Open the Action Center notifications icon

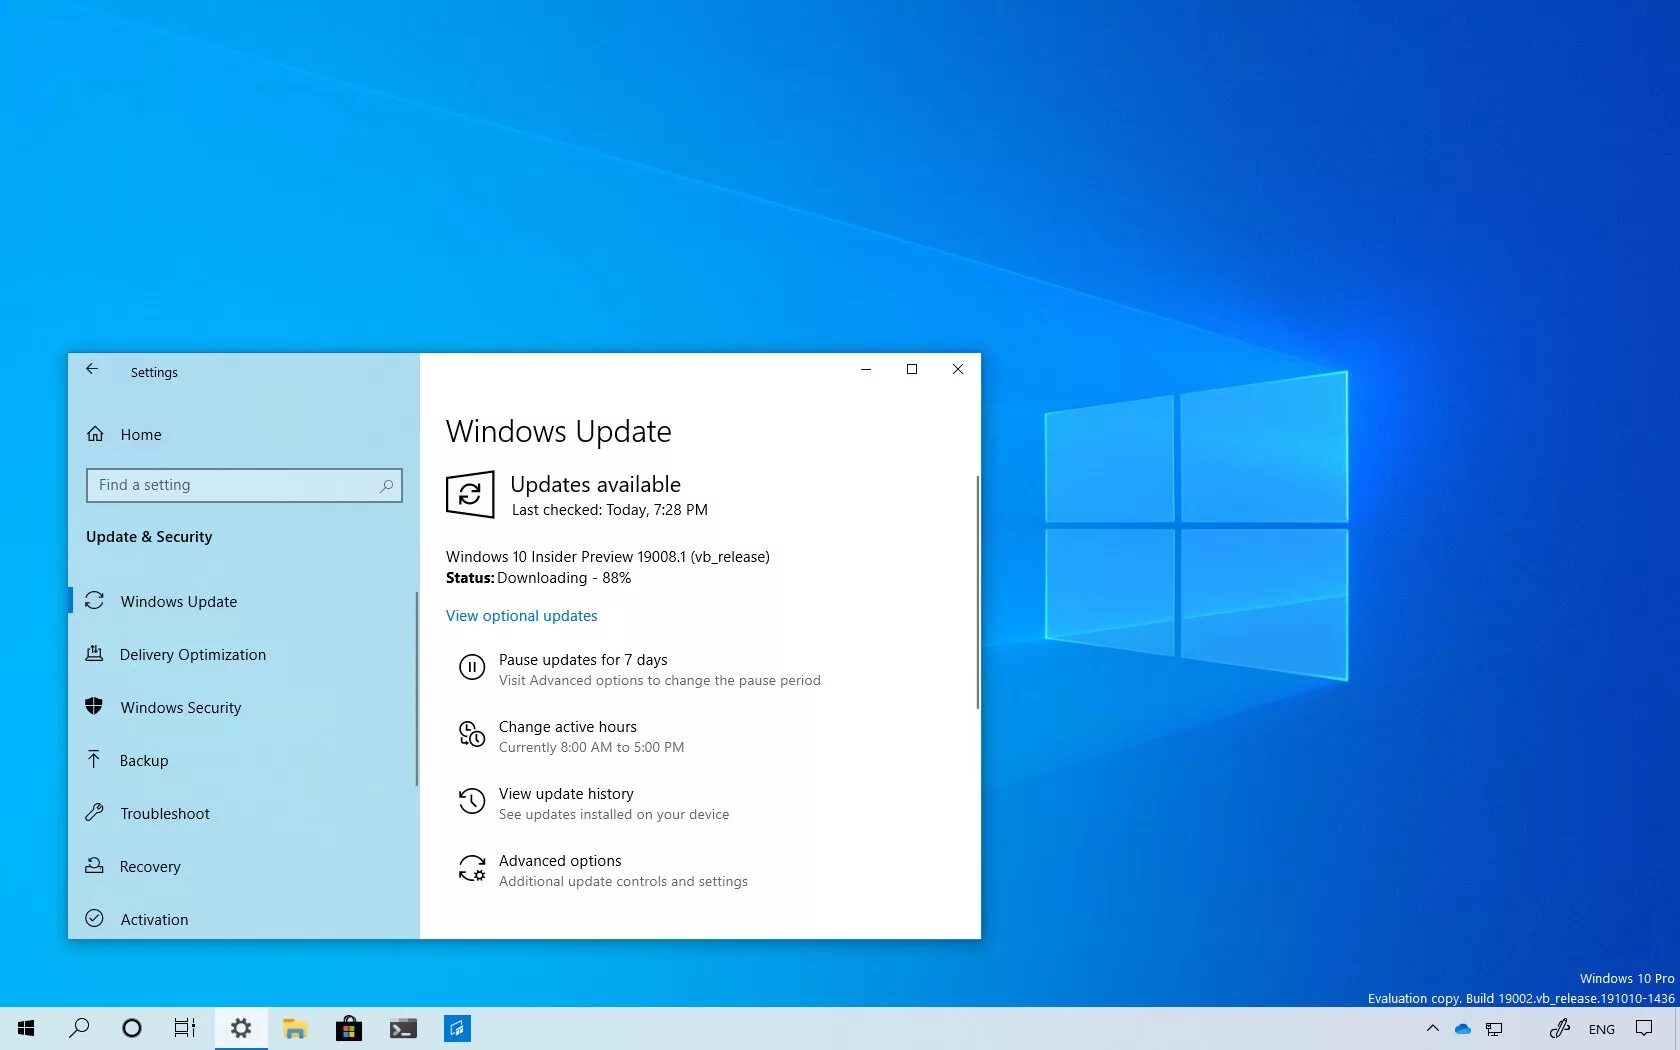click(x=1644, y=1028)
